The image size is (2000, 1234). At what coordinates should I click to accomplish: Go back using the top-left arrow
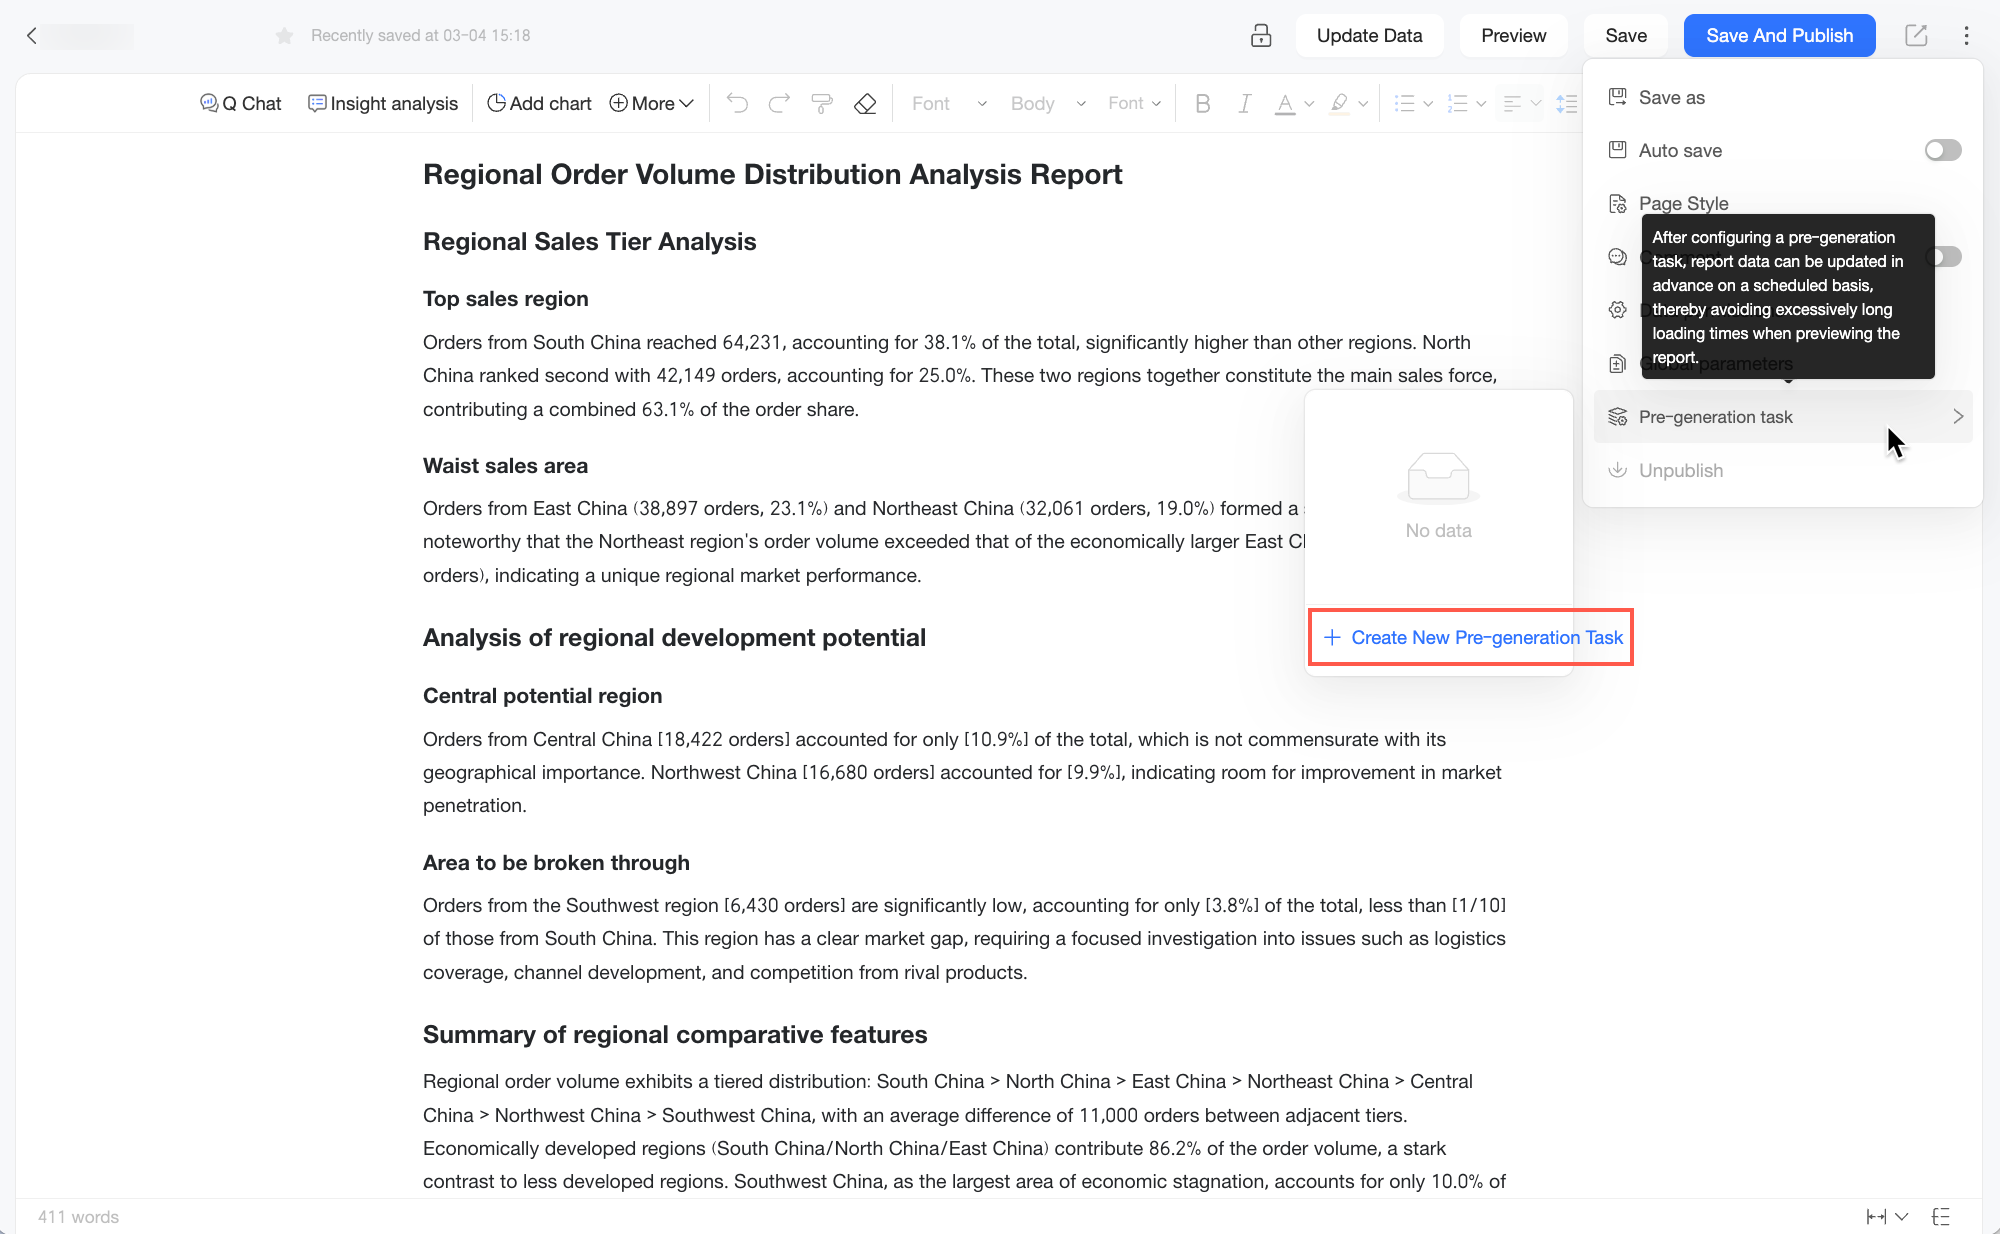pyautogui.click(x=31, y=36)
